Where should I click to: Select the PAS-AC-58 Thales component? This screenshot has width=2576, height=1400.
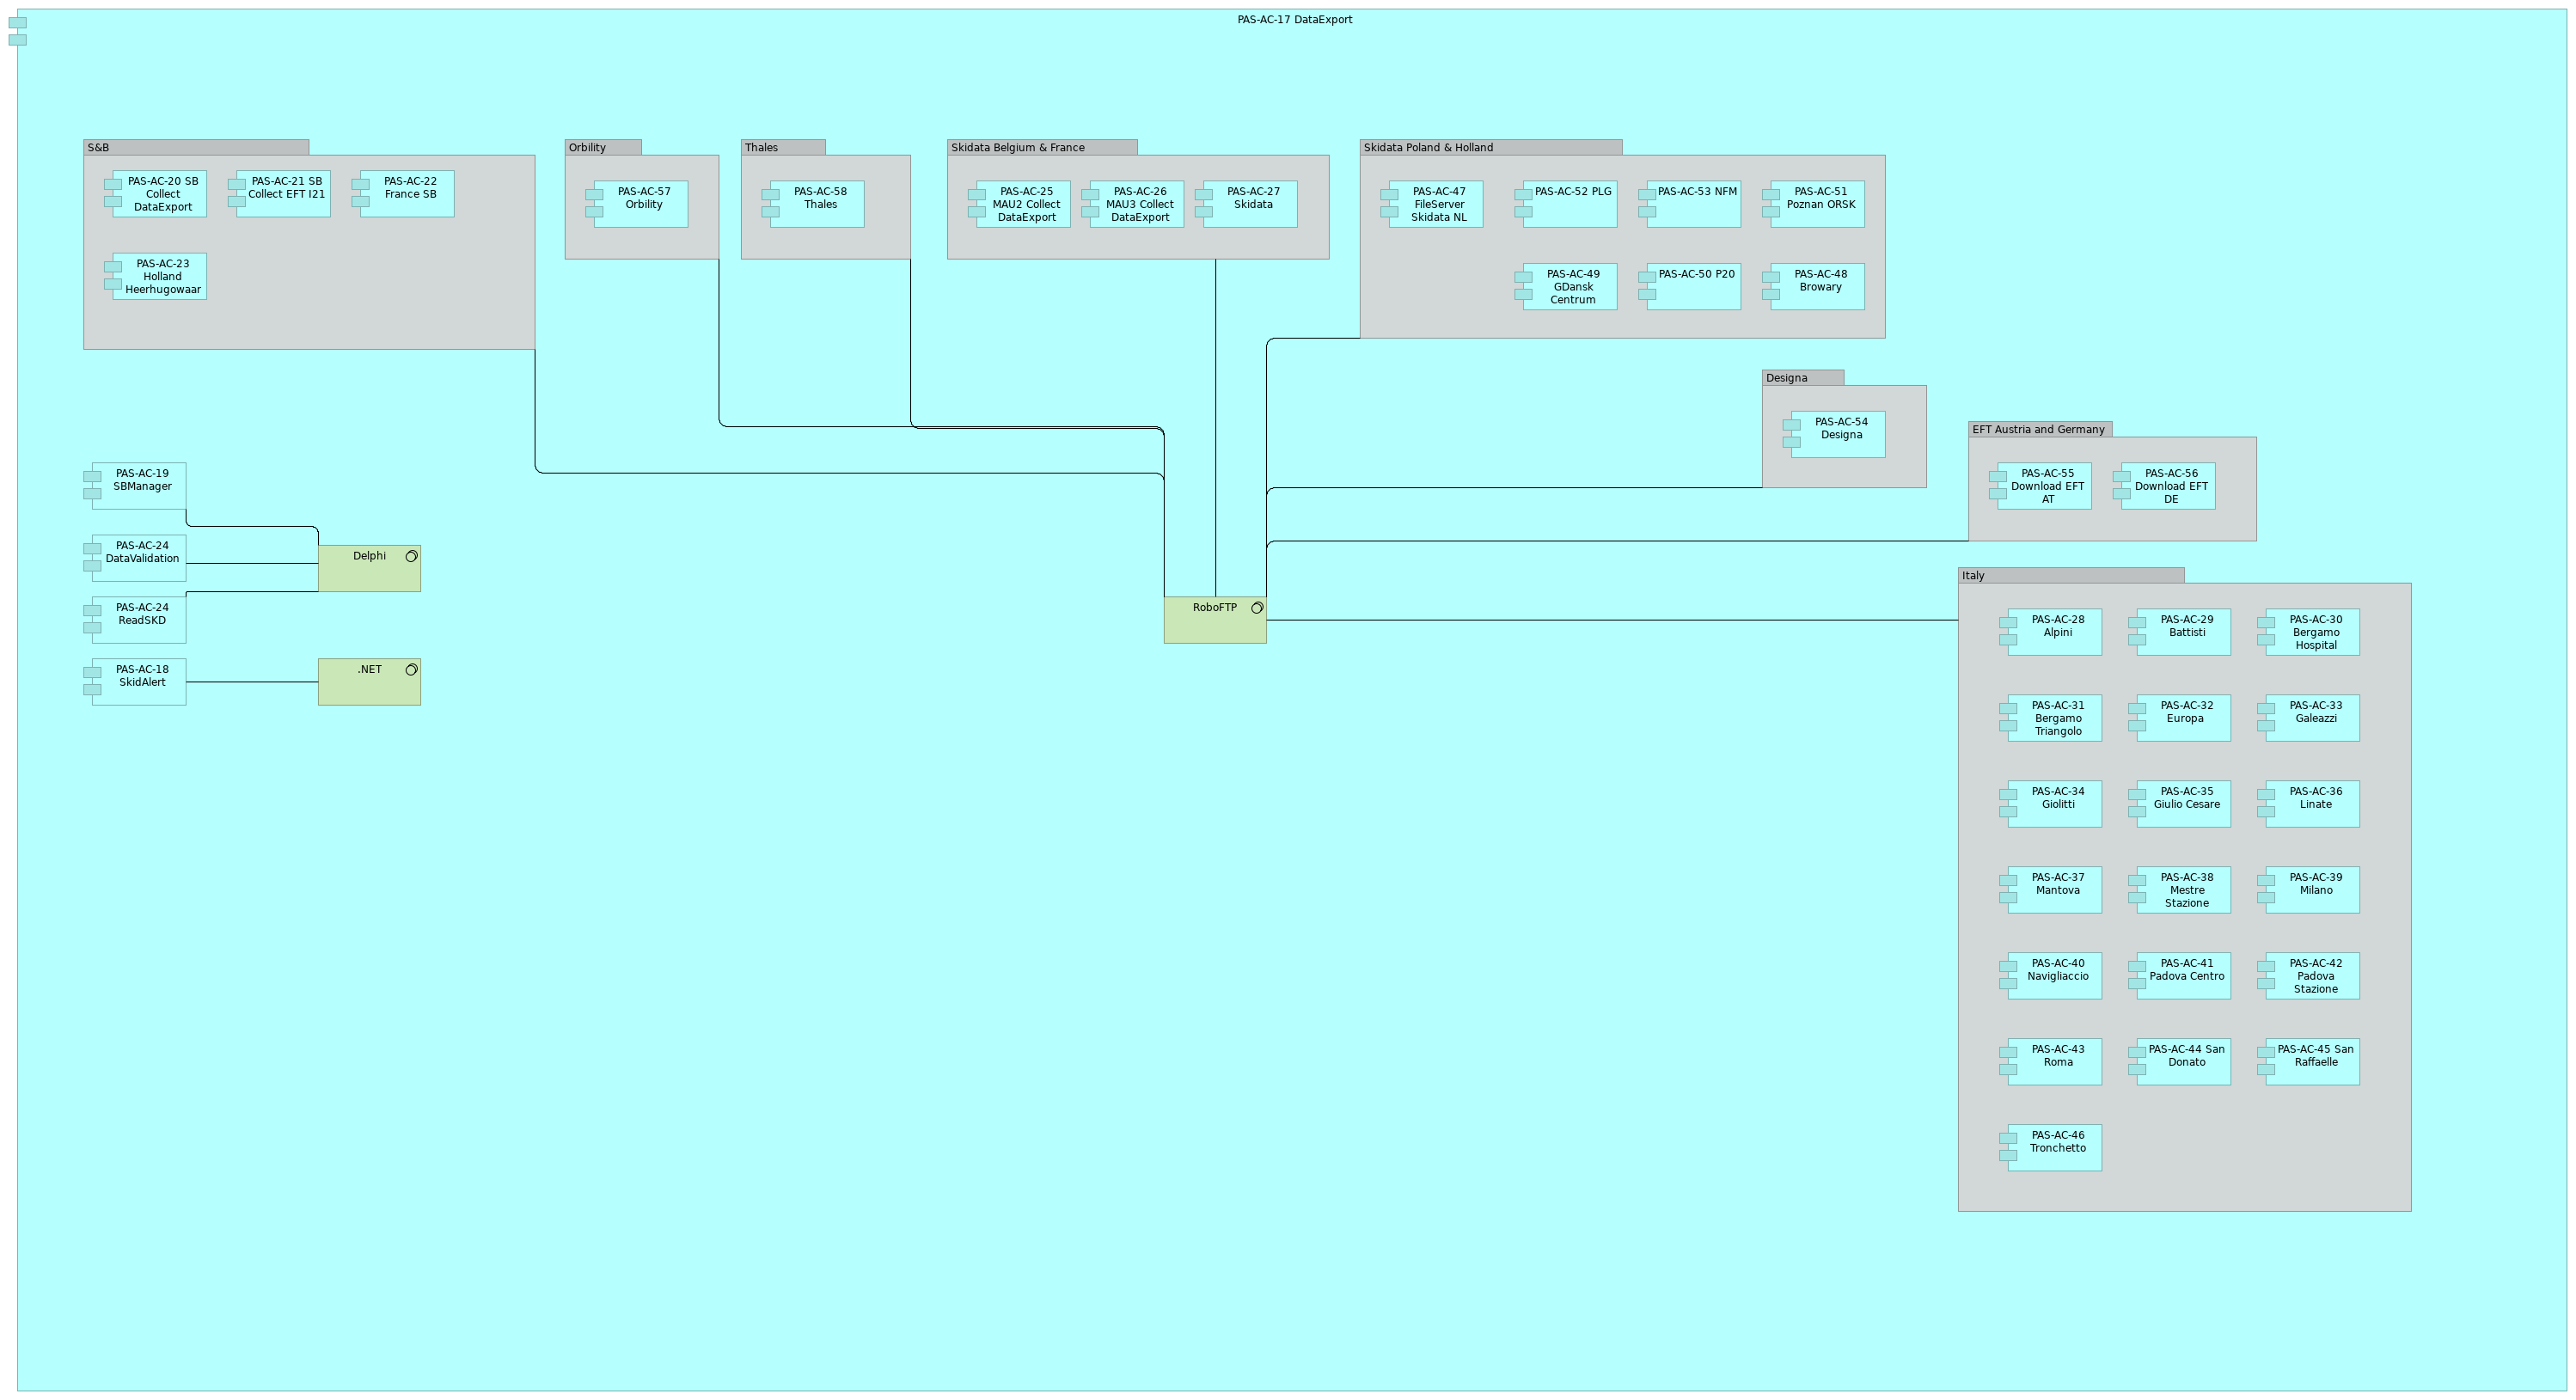(820, 204)
